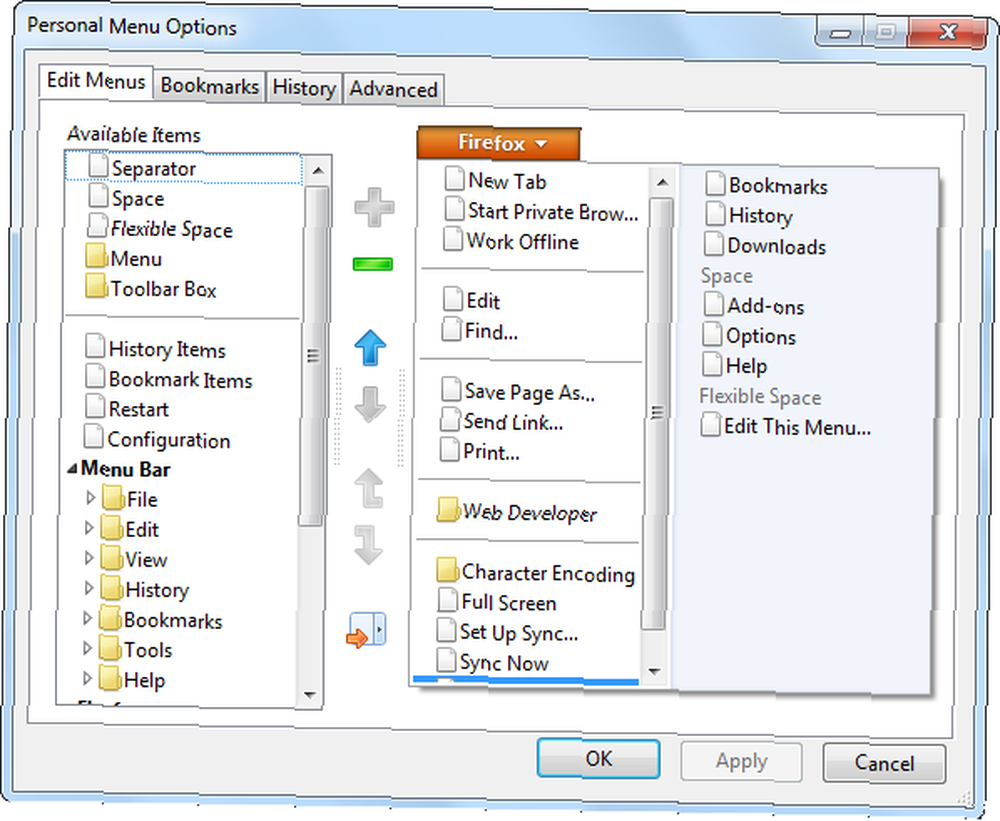This screenshot has width=1000, height=821.
Task: Select the grayed Space entry above Add-ons
Action: [726, 275]
